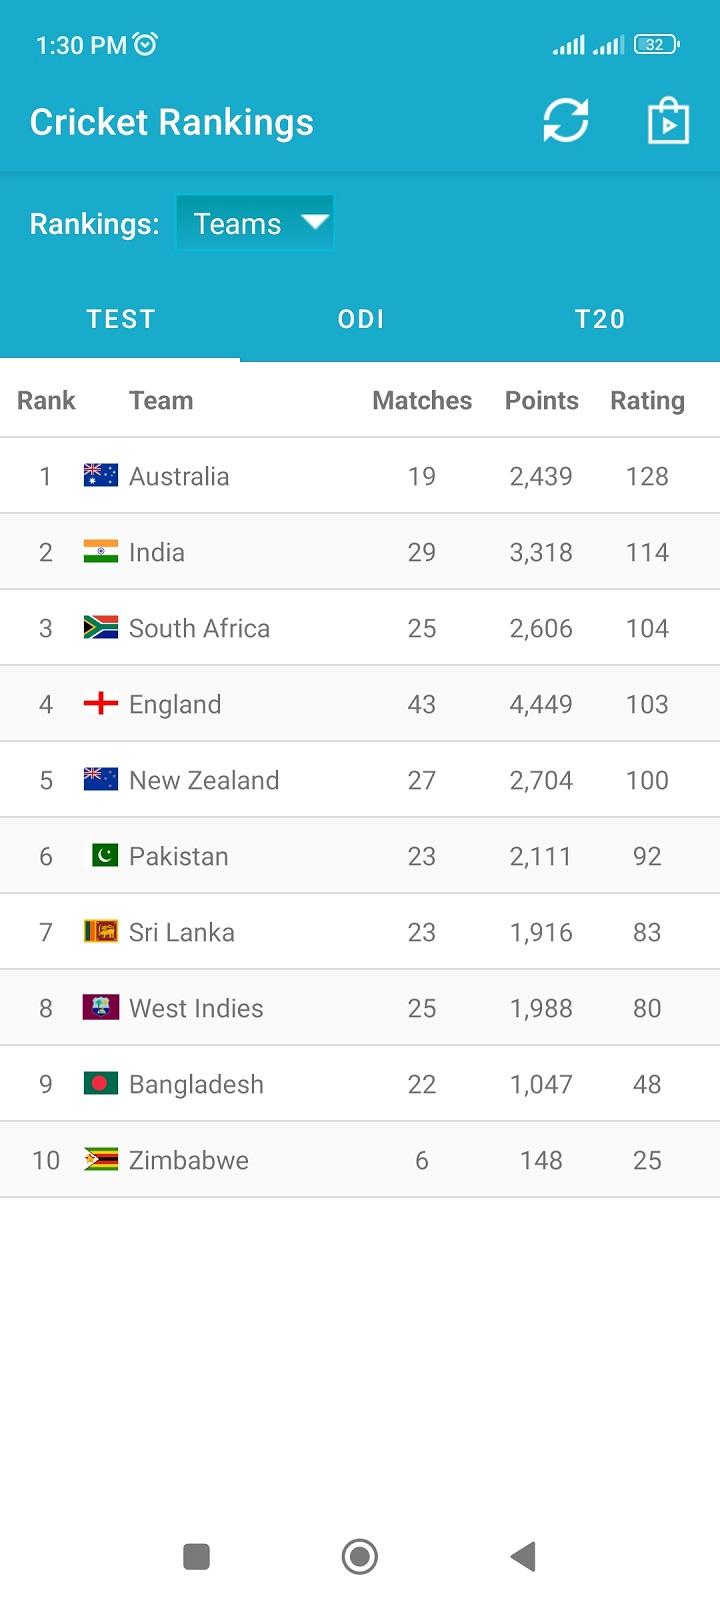Screen dimensions: 720x1600
Task: Tap the Rating column header
Action: tap(647, 400)
